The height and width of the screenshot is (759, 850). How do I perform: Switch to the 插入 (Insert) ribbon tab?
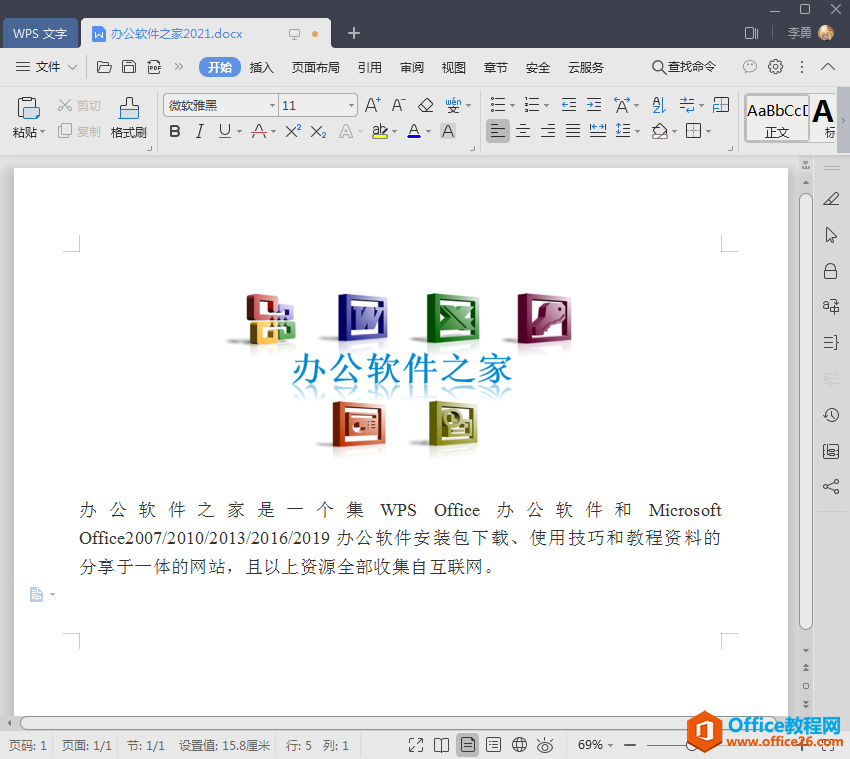click(261, 67)
